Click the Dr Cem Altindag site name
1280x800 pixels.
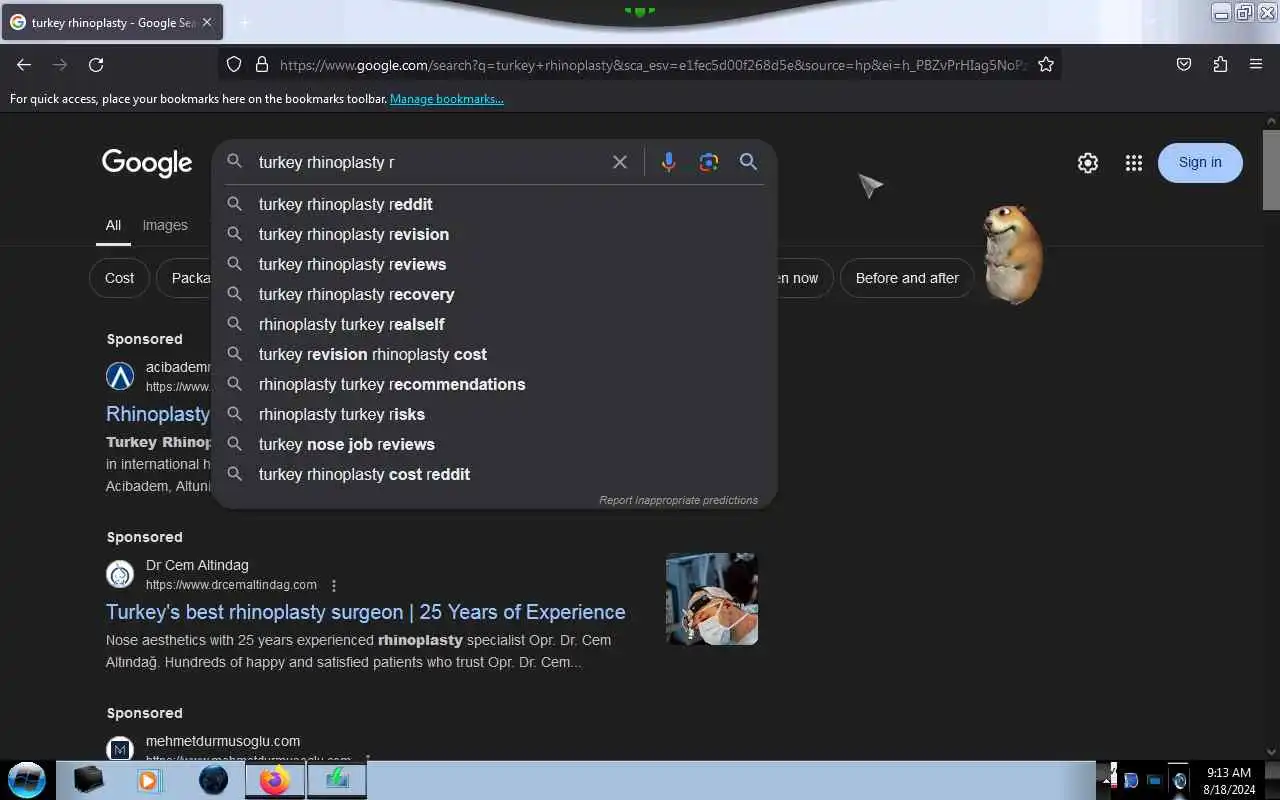click(197, 565)
